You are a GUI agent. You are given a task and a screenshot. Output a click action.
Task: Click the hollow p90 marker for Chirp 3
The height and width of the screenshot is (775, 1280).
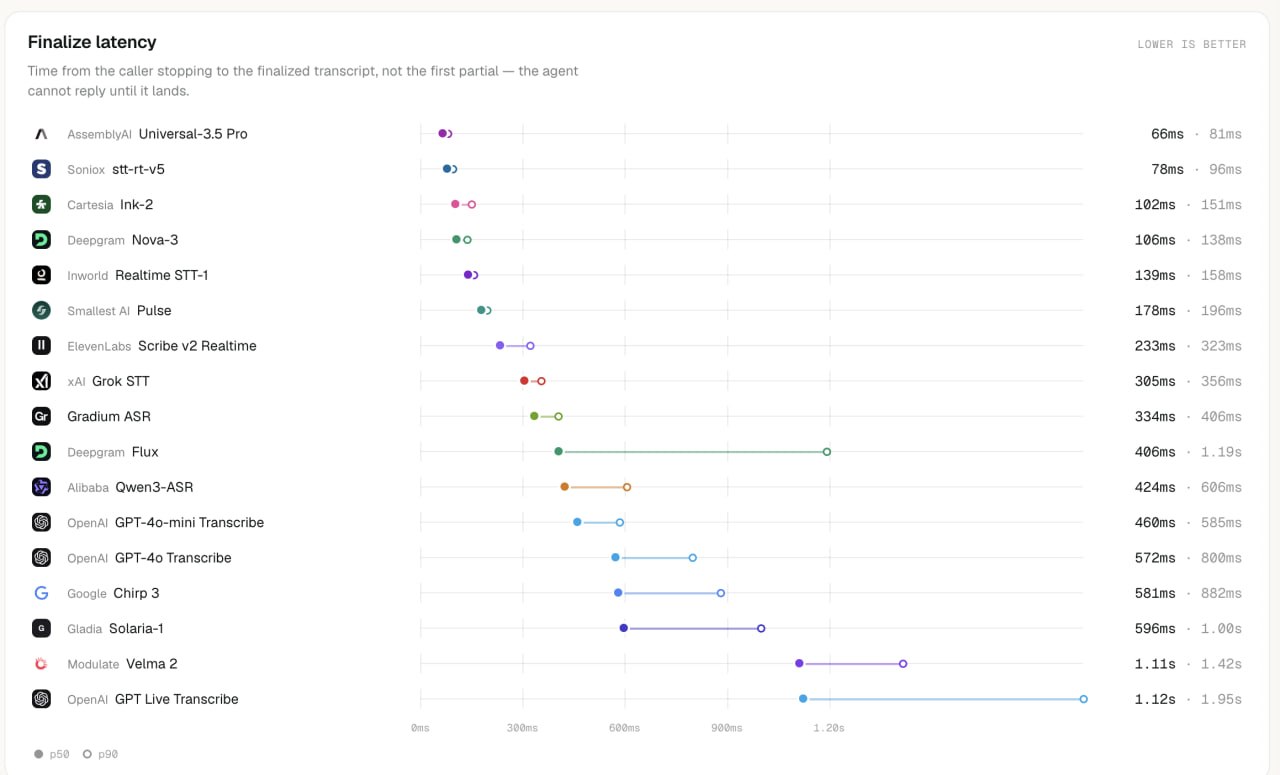(x=721, y=593)
